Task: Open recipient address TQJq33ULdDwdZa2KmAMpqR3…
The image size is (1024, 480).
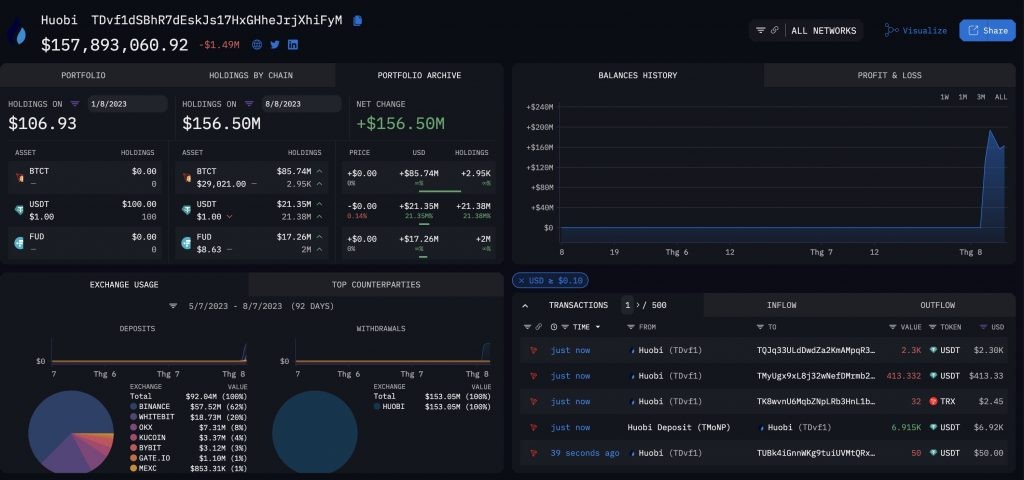Action: 815,351
